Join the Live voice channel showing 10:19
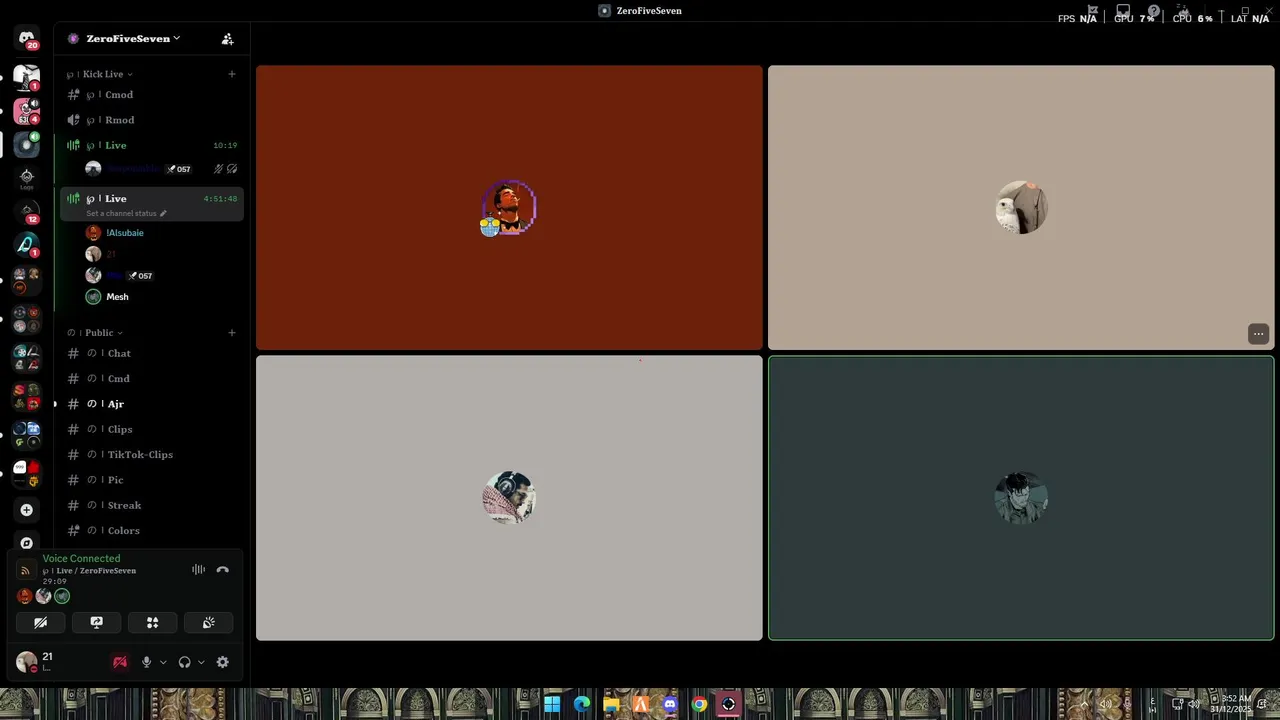The image size is (1280, 720). (150, 145)
